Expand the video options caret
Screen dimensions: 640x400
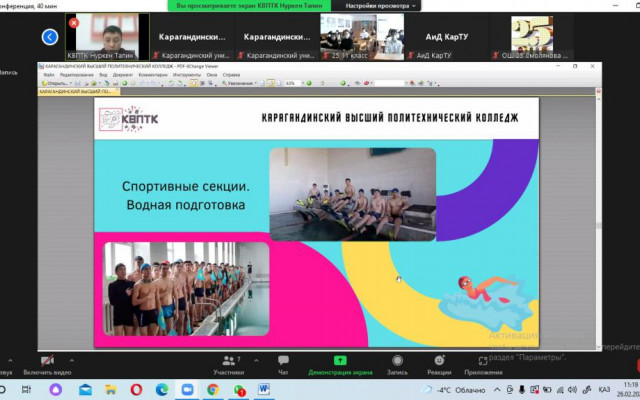coord(72,360)
